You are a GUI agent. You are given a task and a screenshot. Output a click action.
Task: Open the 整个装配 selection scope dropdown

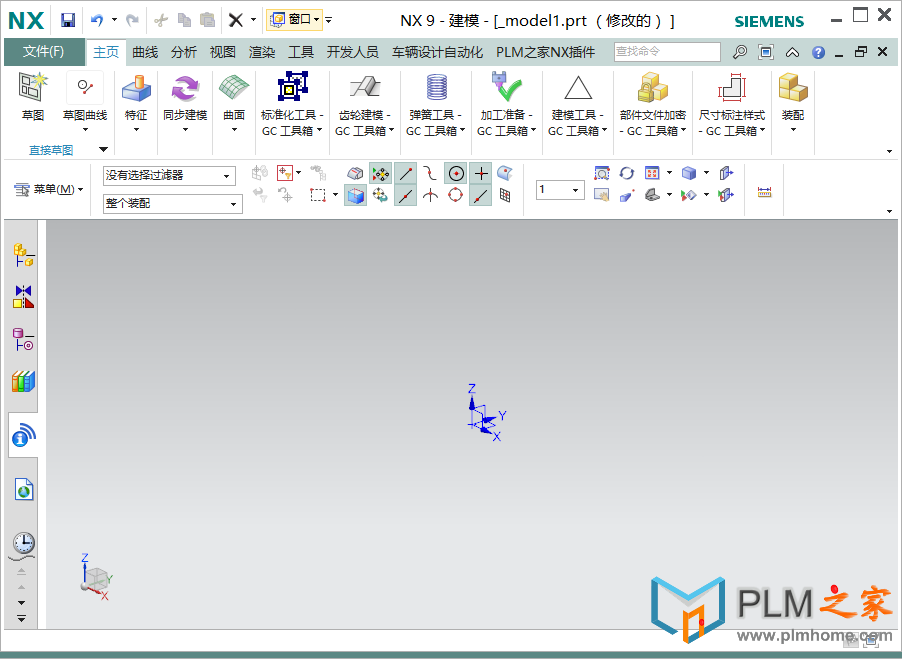173,204
